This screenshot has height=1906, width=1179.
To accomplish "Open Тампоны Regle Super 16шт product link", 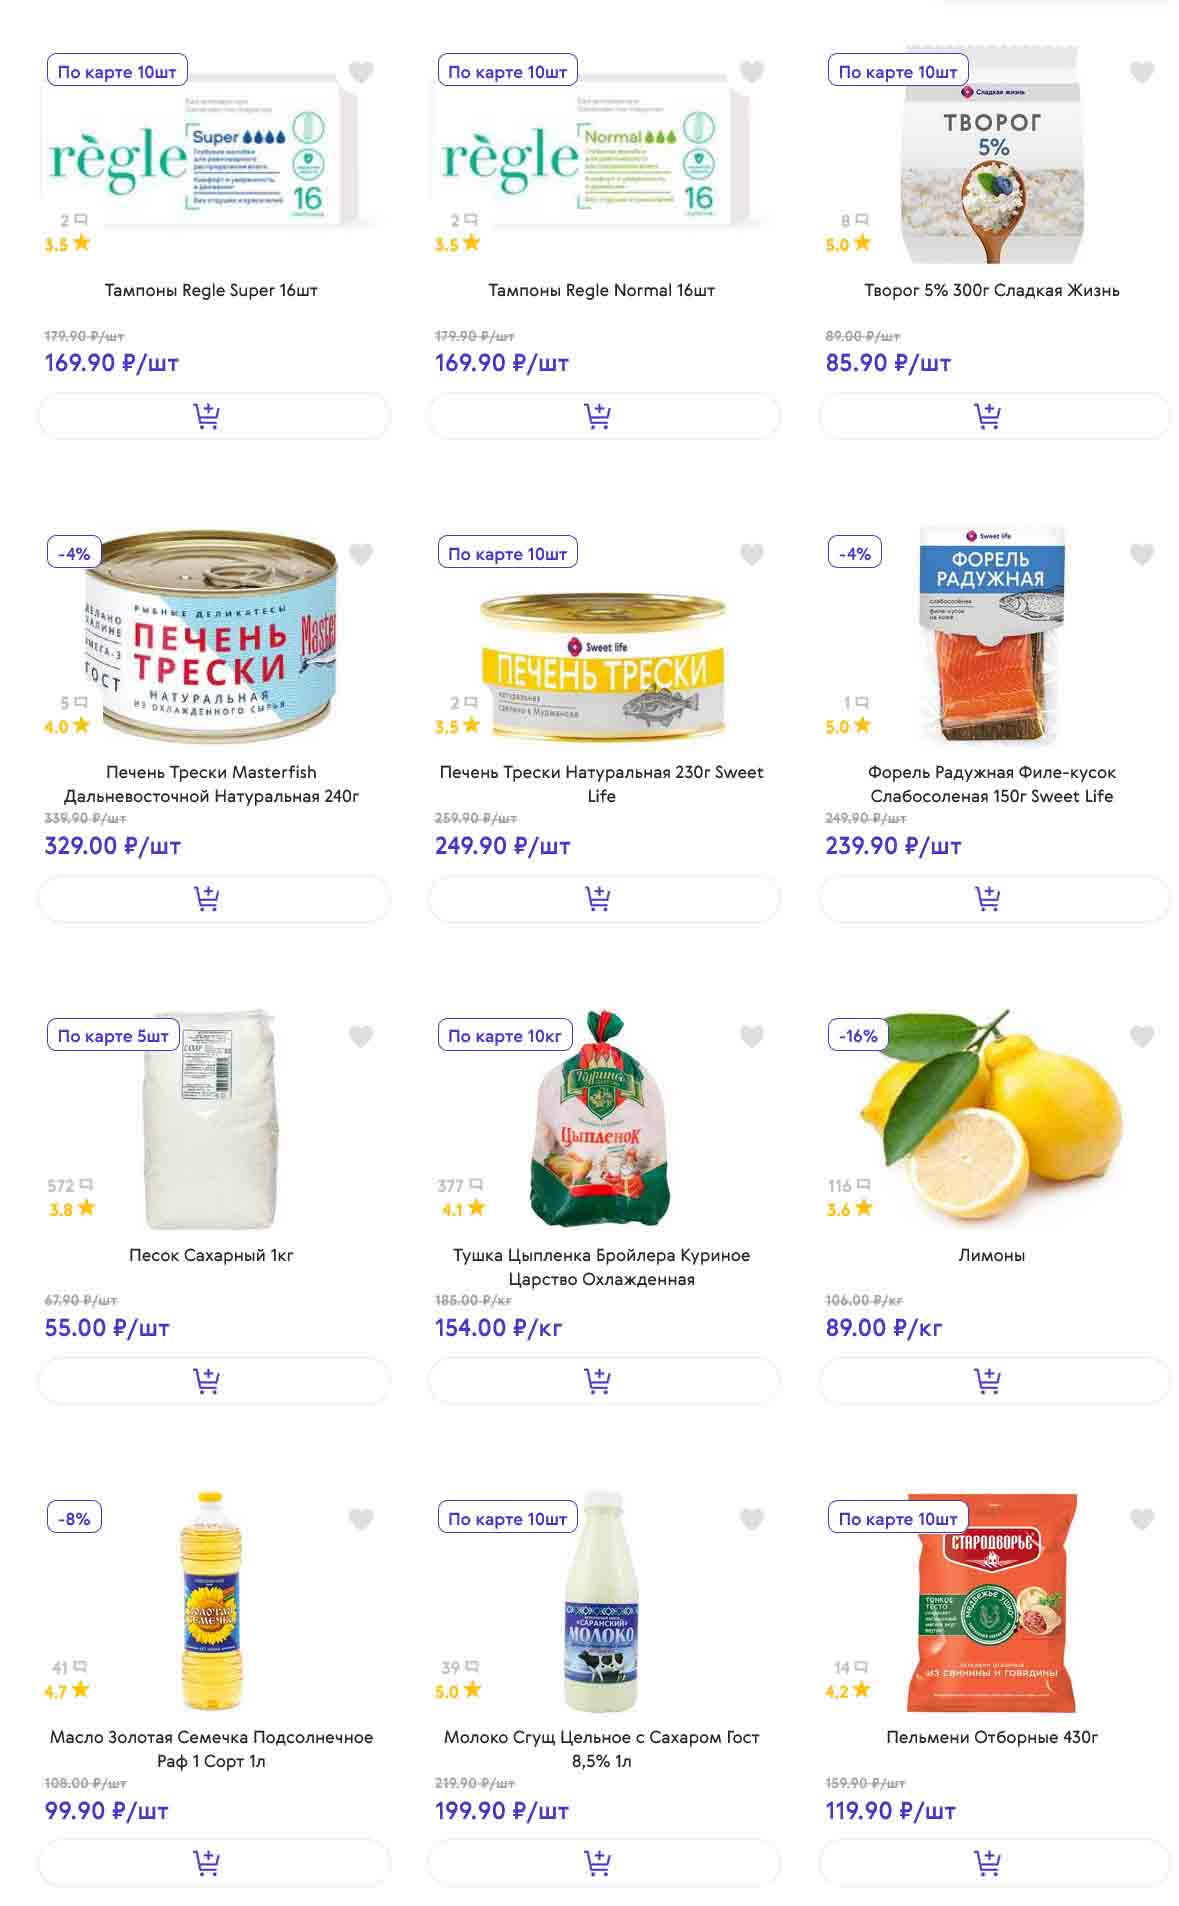I will [211, 290].
